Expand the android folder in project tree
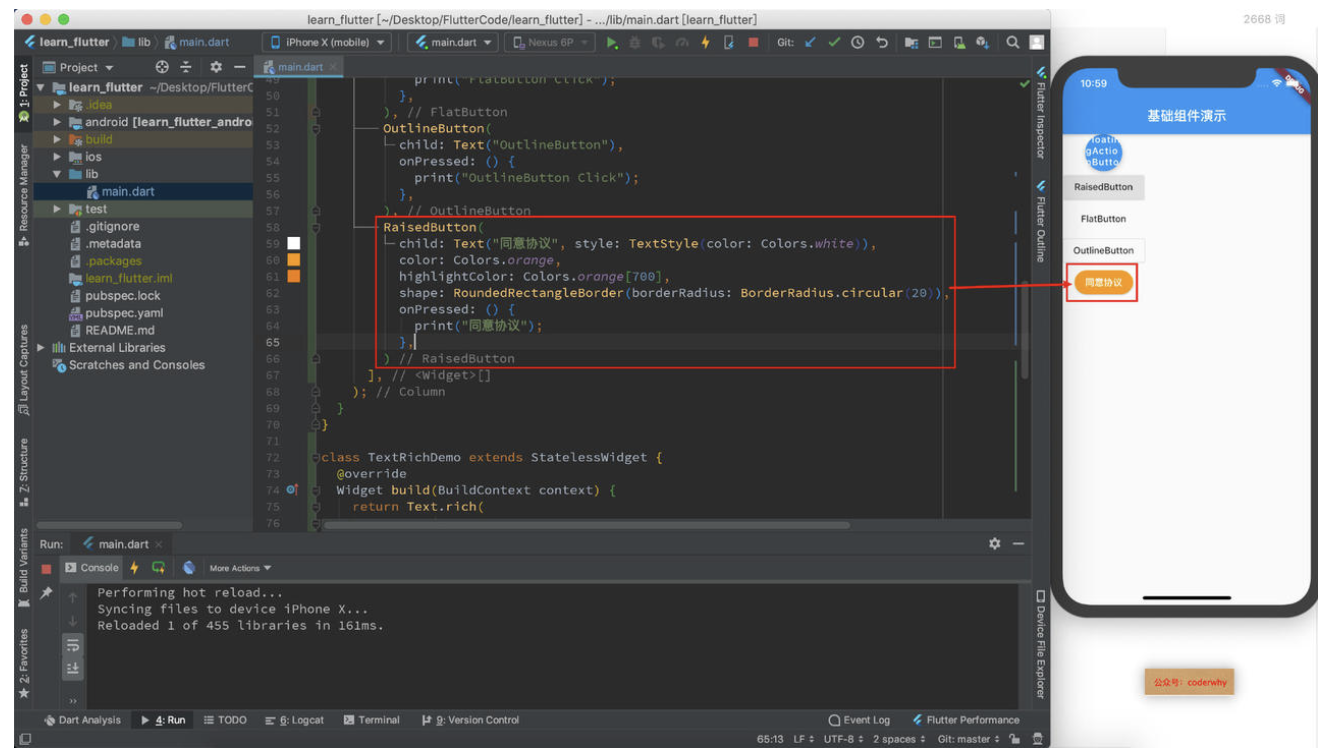 (x=58, y=122)
